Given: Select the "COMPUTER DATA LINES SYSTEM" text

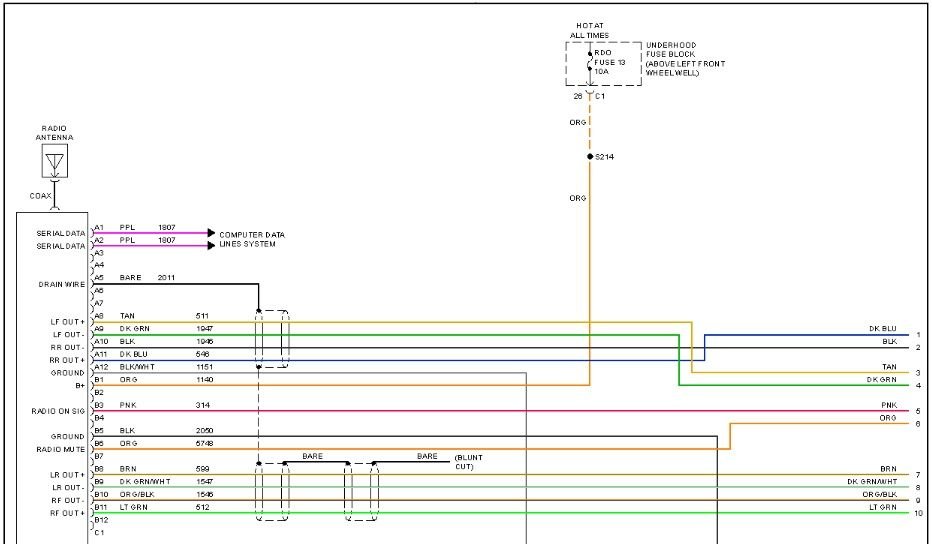Looking at the screenshot, I should click(245, 239).
